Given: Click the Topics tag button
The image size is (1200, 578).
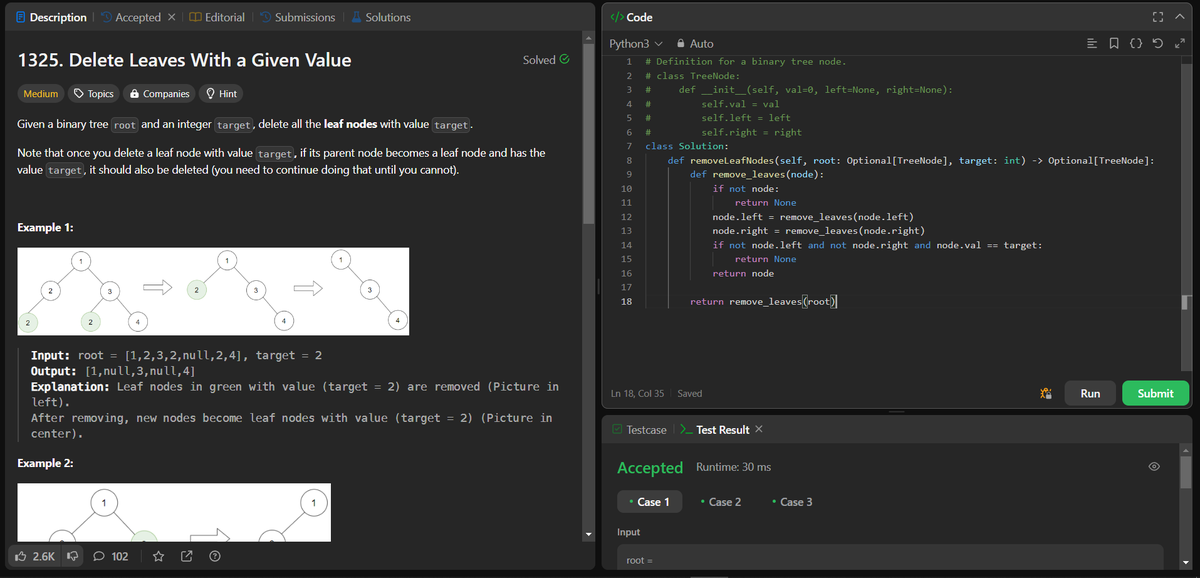Looking at the screenshot, I should (x=94, y=94).
